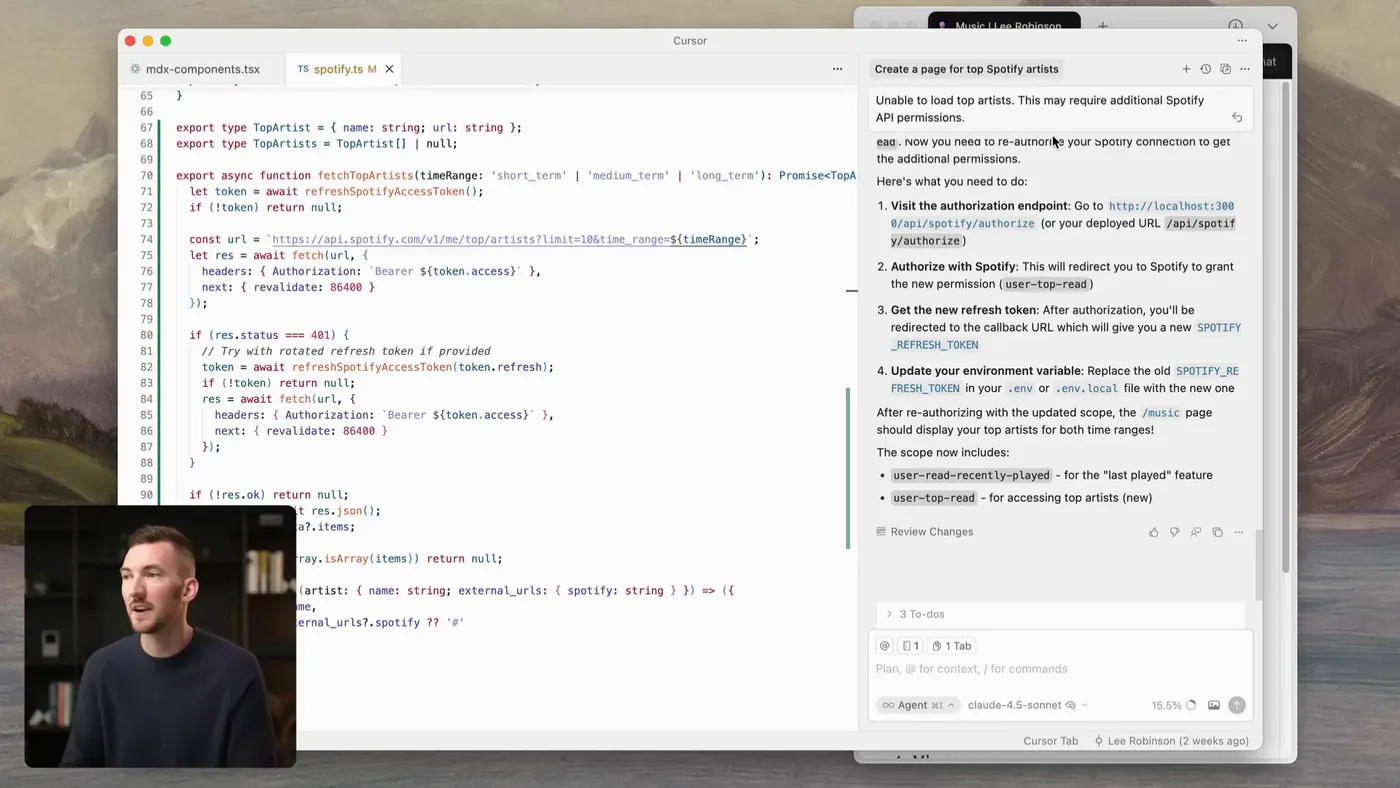1400x788 pixels.
Task: Open new tab in browser window behind
Action: click(x=1102, y=26)
